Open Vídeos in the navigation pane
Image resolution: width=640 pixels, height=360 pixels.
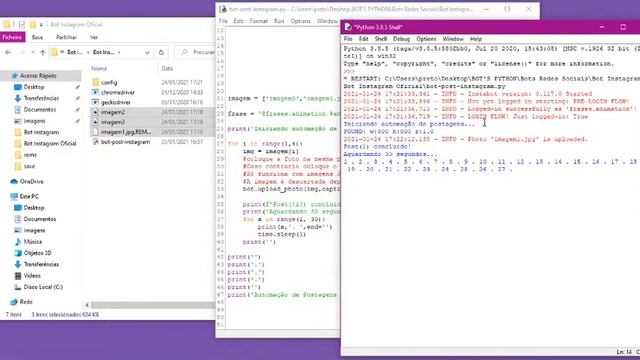tap(31, 276)
